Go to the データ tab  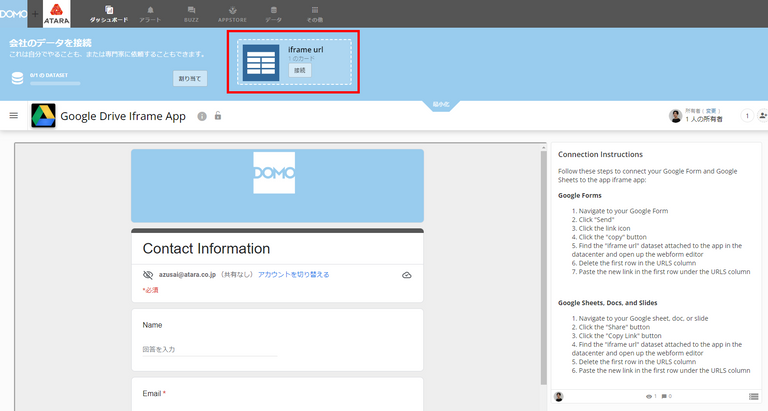click(x=273, y=14)
